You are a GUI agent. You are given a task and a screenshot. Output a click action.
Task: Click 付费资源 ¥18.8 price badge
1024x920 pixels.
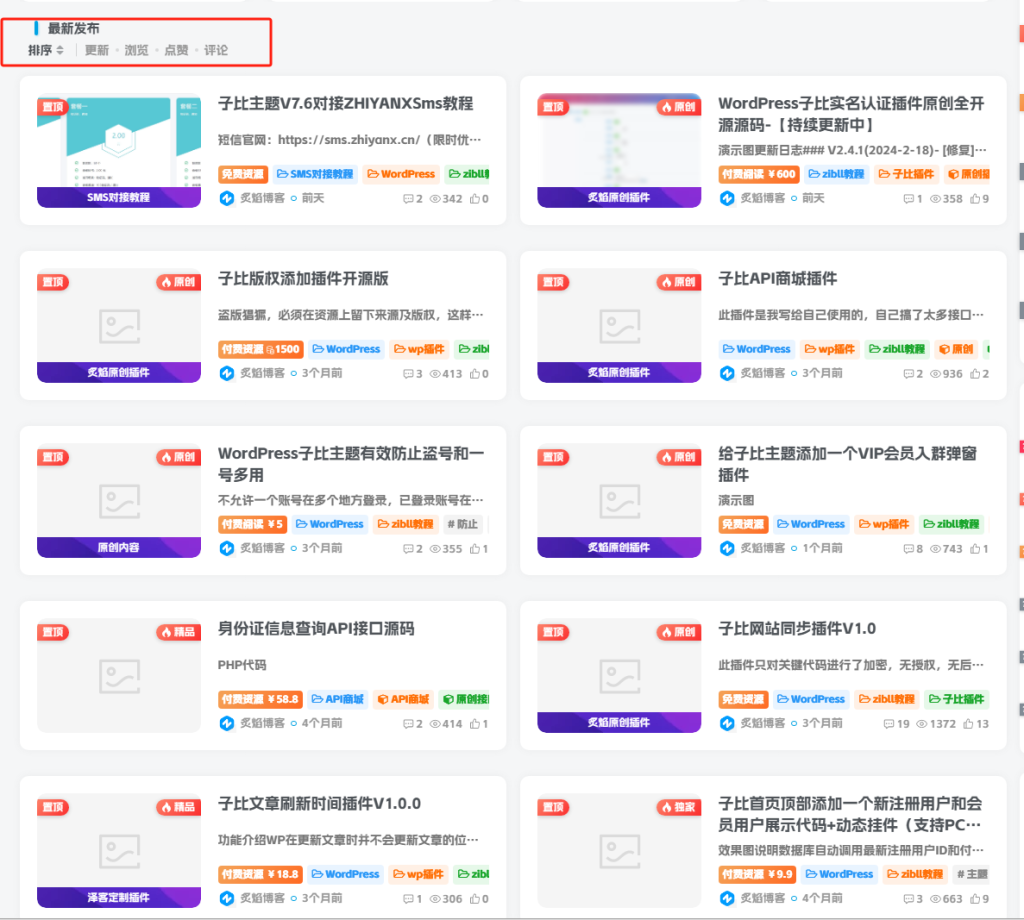point(260,874)
